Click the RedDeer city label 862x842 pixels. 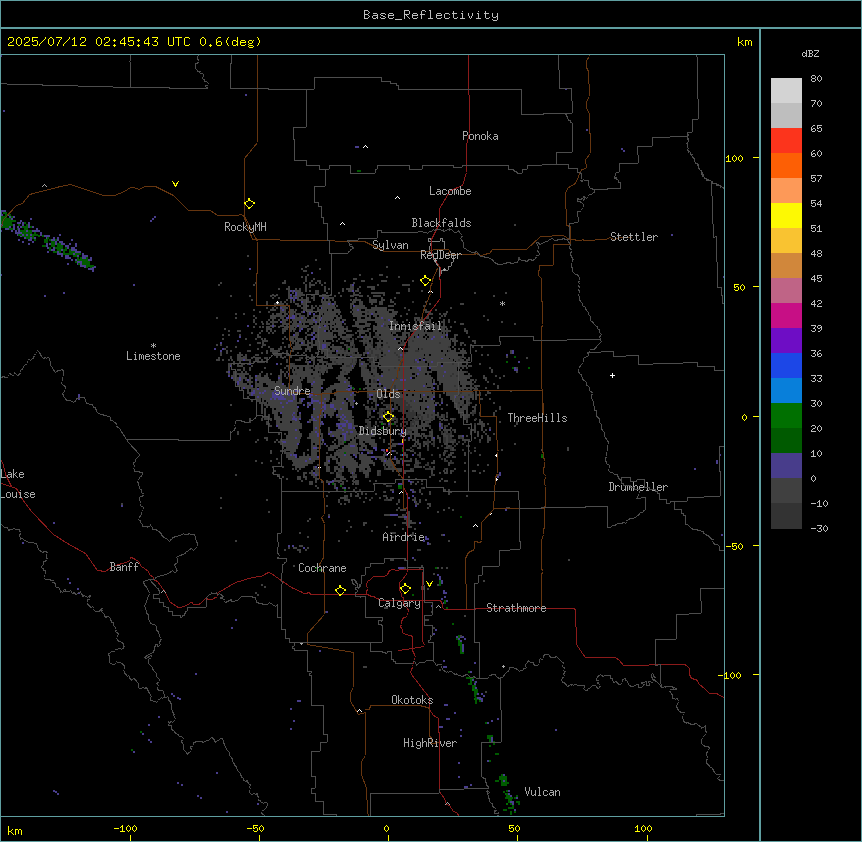tap(440, 255)
